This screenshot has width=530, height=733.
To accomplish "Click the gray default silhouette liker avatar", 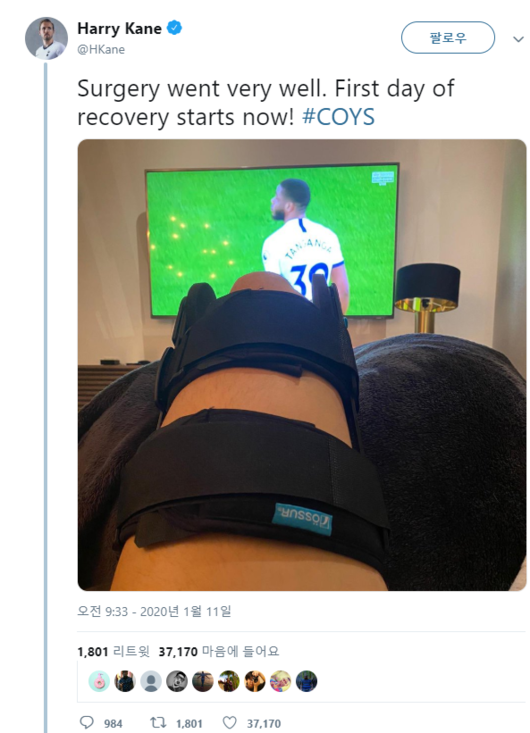I will 150,682.
